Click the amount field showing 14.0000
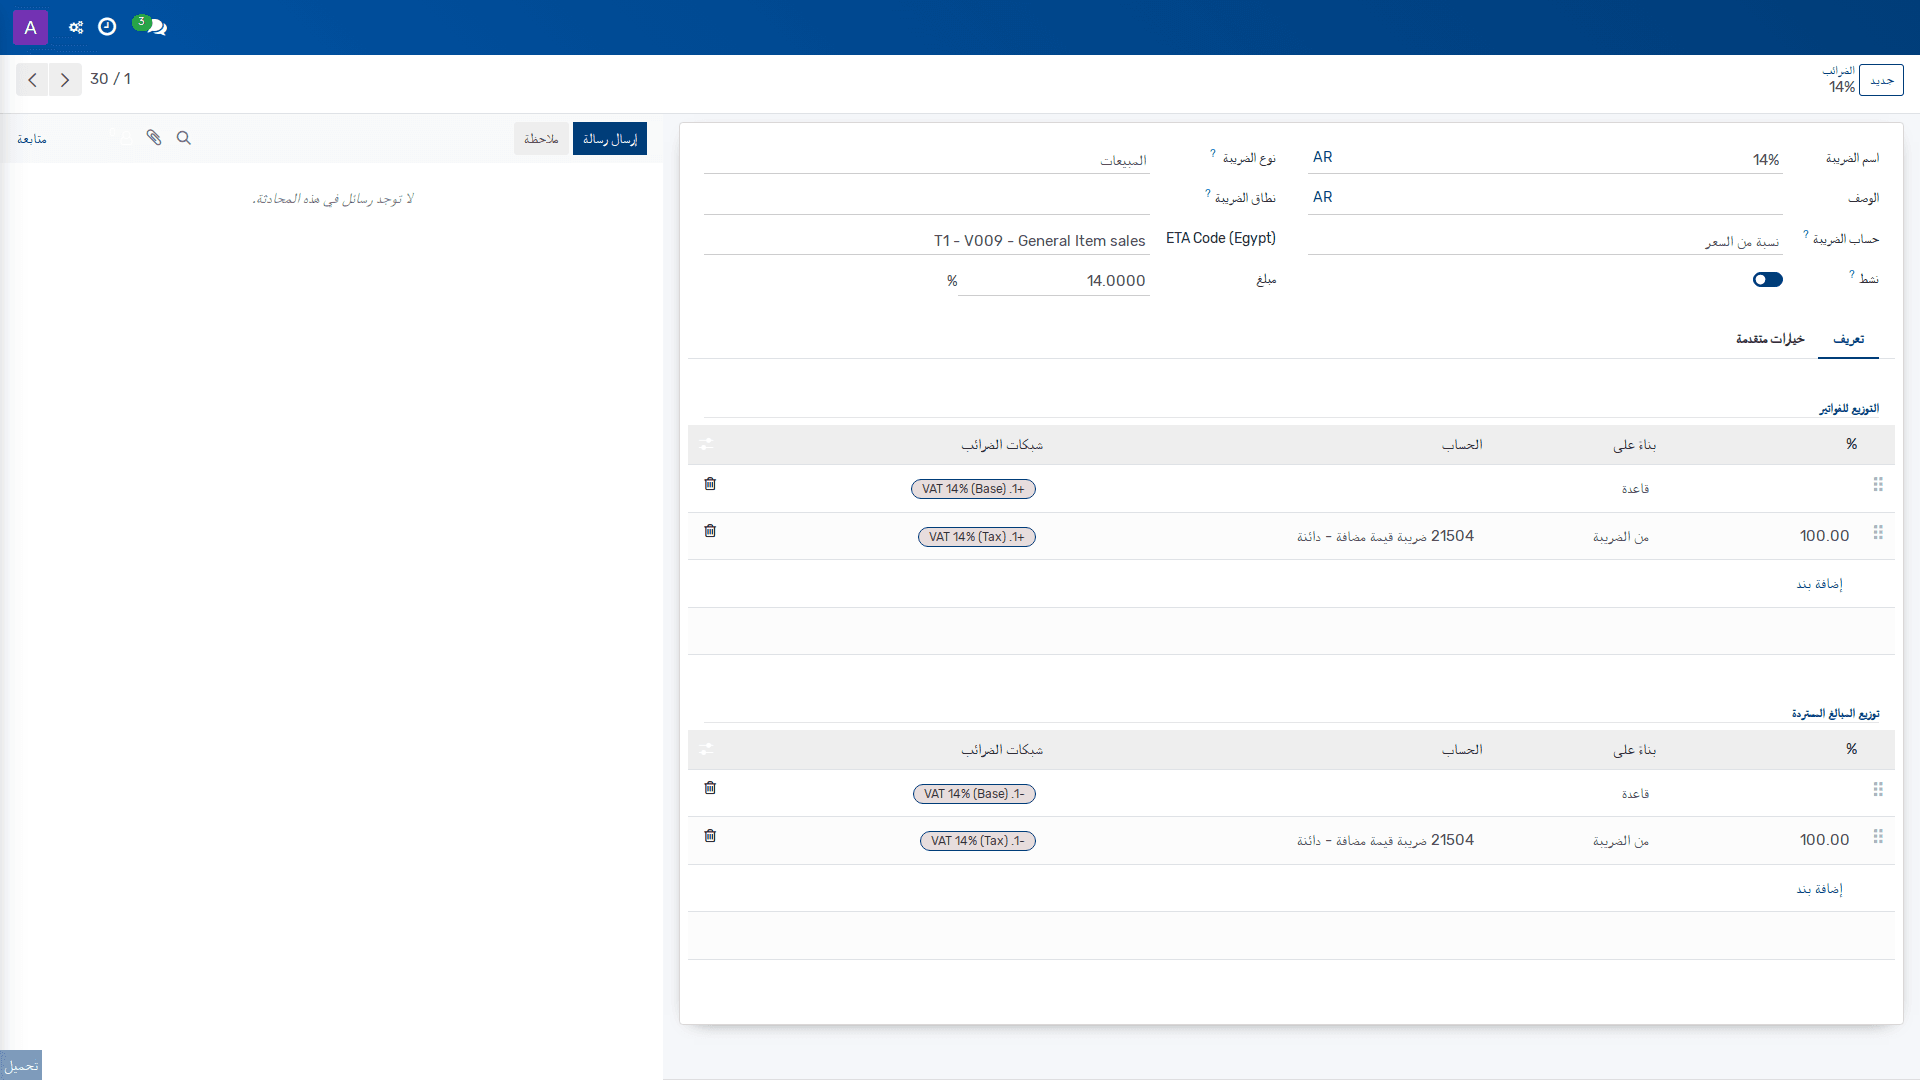 tap(1054, 281)
